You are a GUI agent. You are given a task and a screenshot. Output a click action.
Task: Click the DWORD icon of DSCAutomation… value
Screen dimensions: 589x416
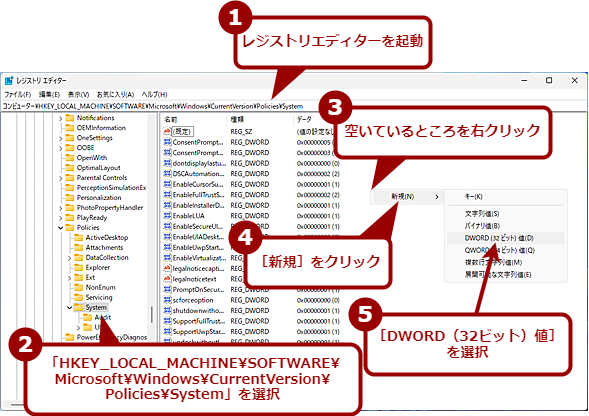[168, 174]
